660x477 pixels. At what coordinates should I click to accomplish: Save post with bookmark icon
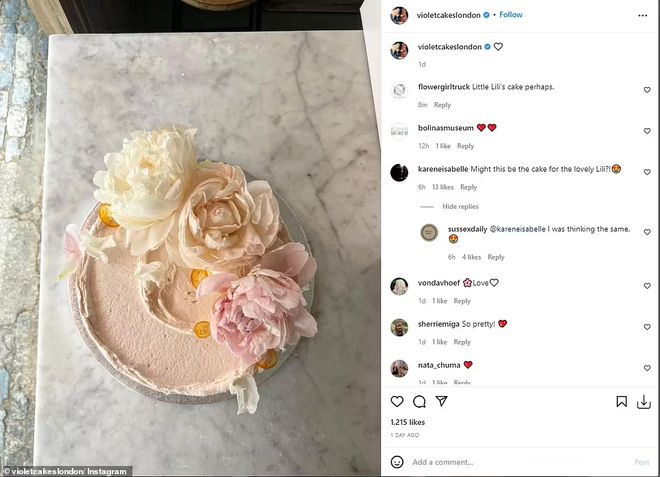pos(621,402)
